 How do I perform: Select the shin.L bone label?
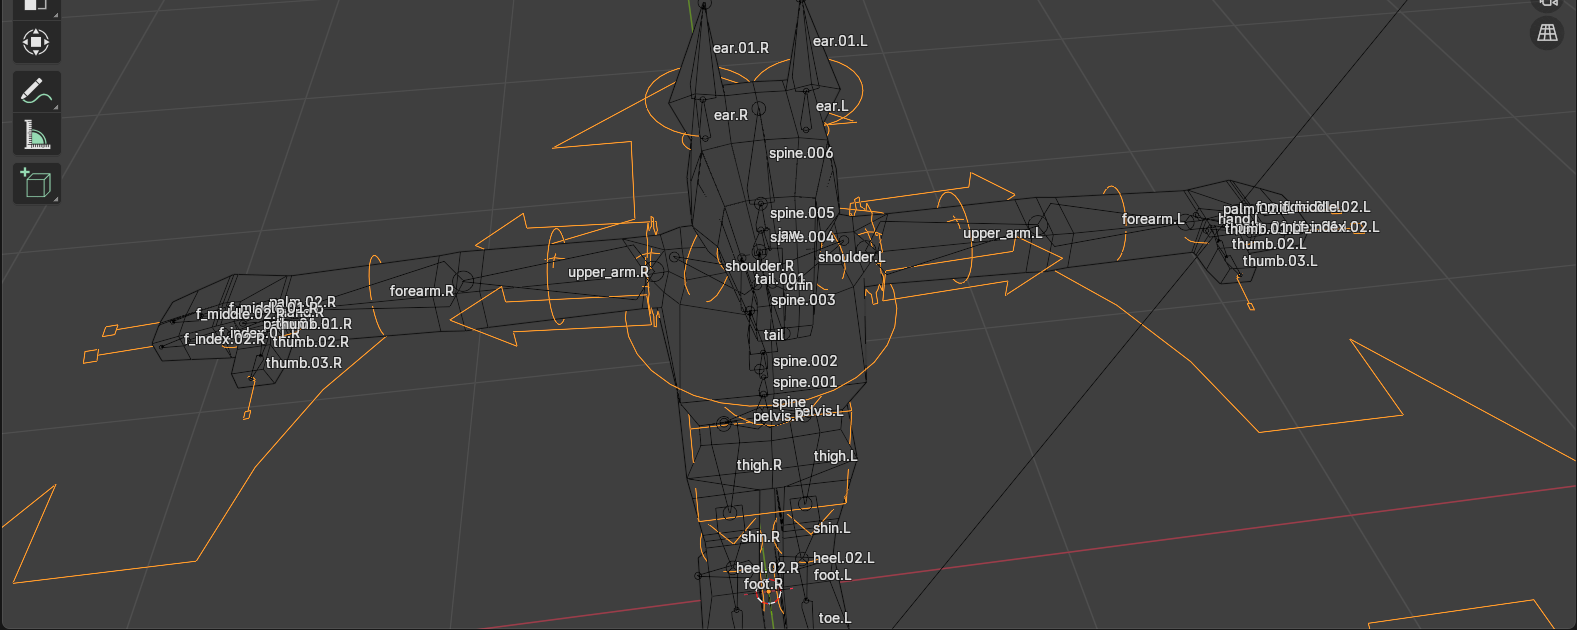pyautogui.click(x=831, y=528)
